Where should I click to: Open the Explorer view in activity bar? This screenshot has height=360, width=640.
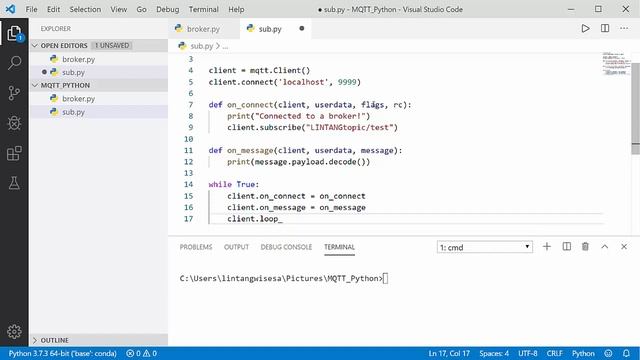tap(14, 33)
